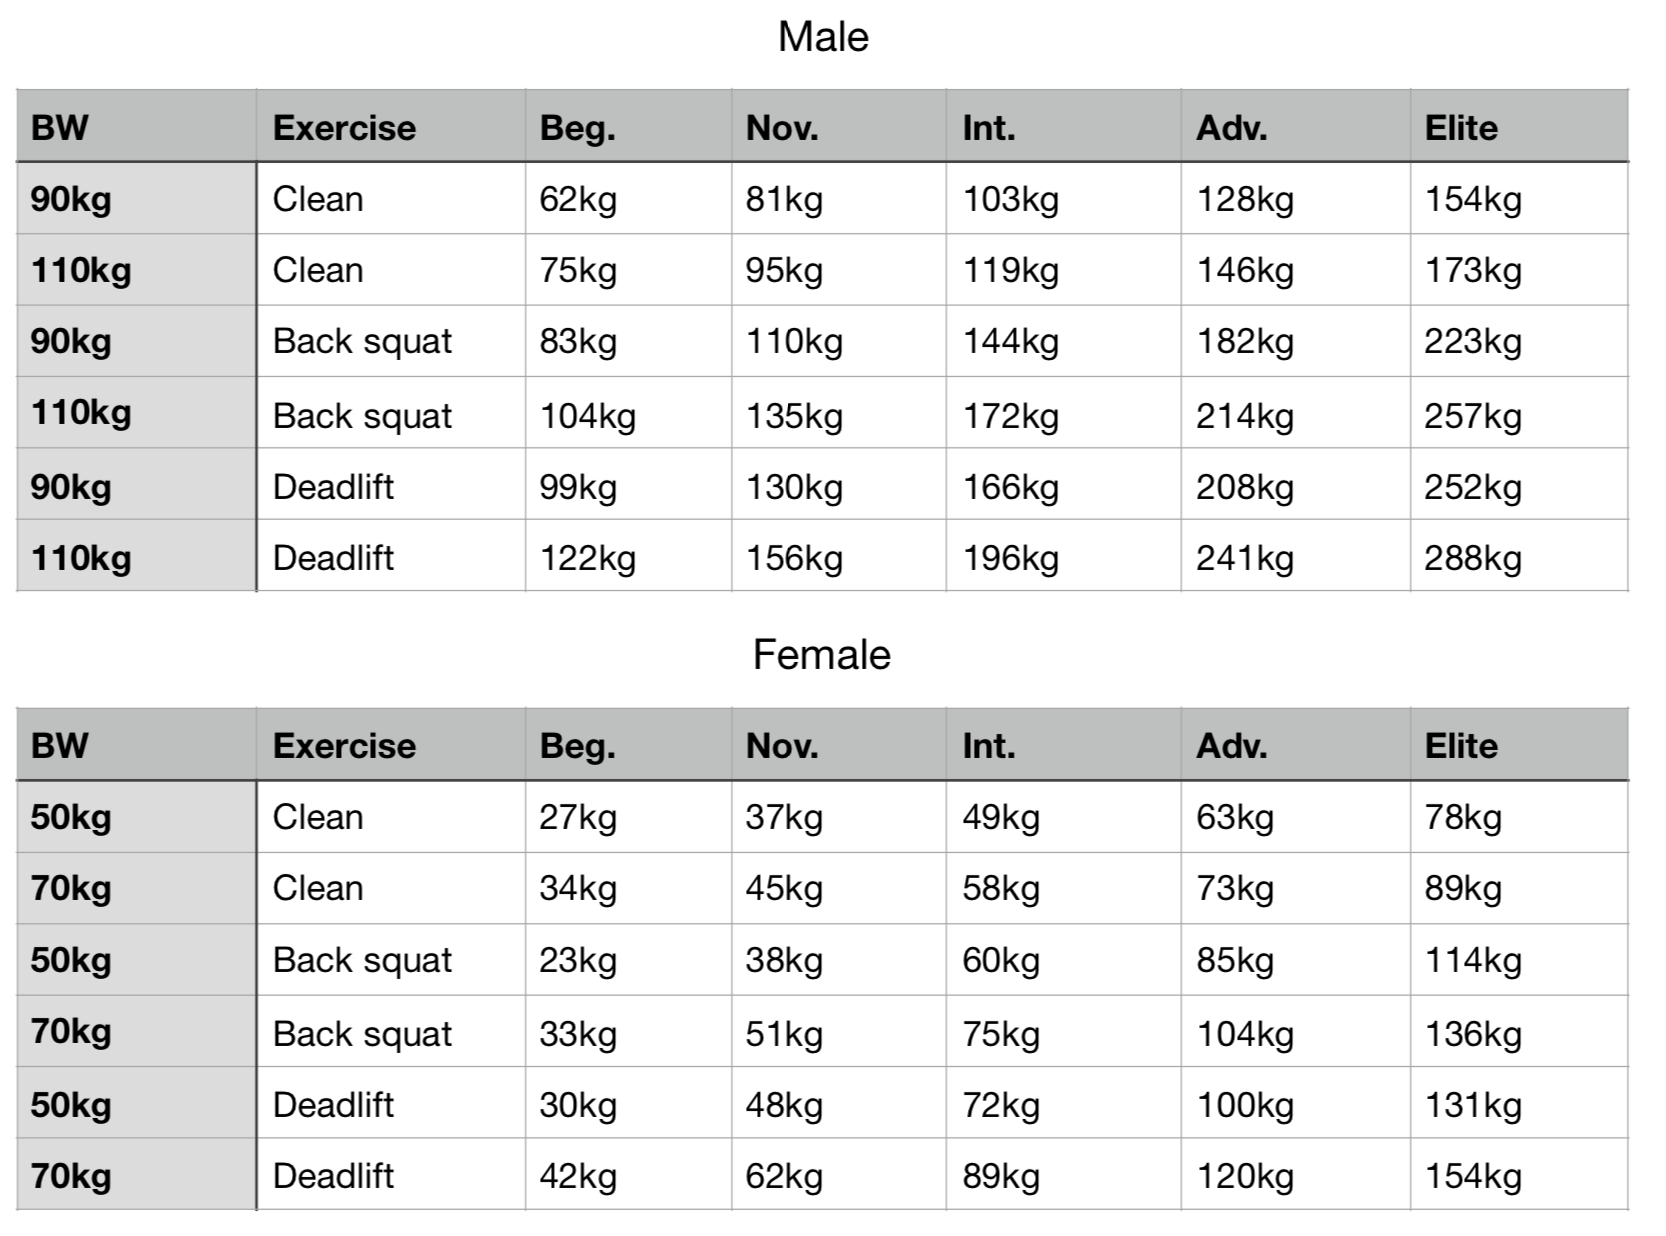Screen dimensions: 1666x1236
Task: Click the Male table's Exercise column header
Action: coord(391,126)
